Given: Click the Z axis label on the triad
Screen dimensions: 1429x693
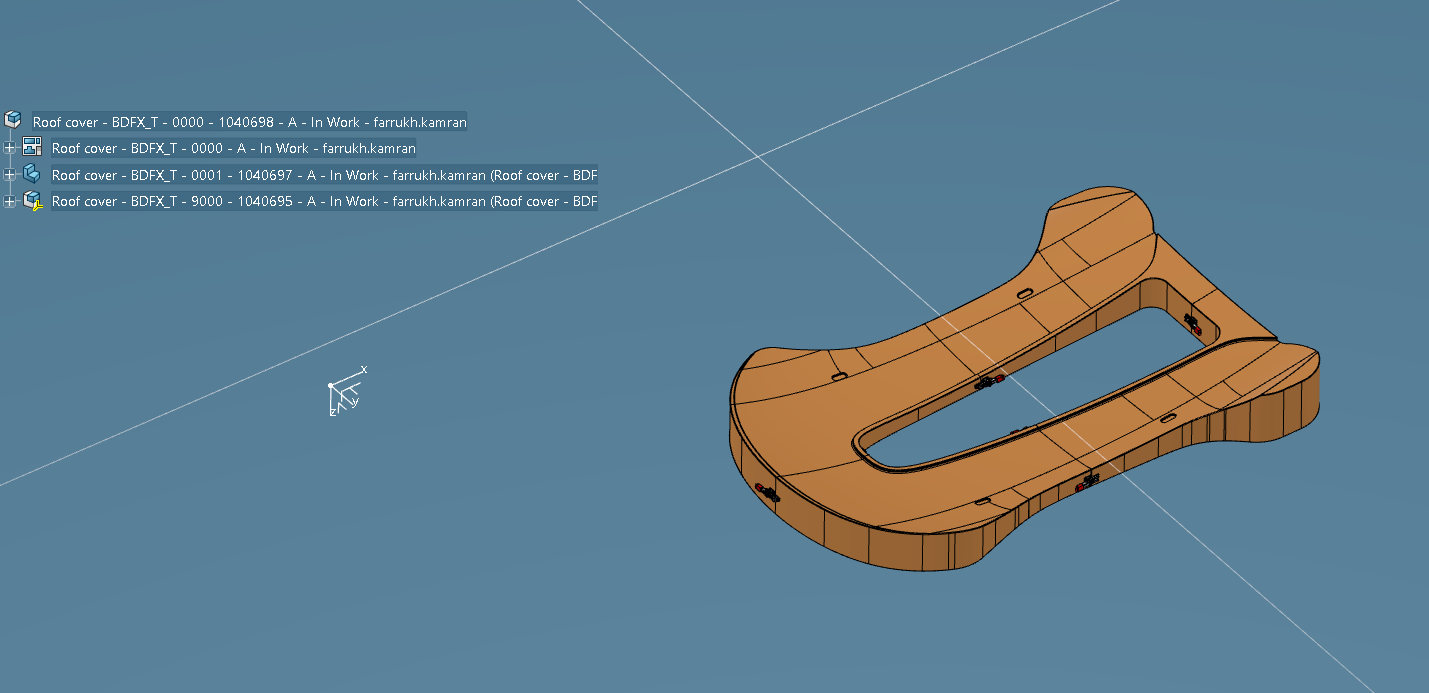Looking at the screenshot, I should [332, 412].
